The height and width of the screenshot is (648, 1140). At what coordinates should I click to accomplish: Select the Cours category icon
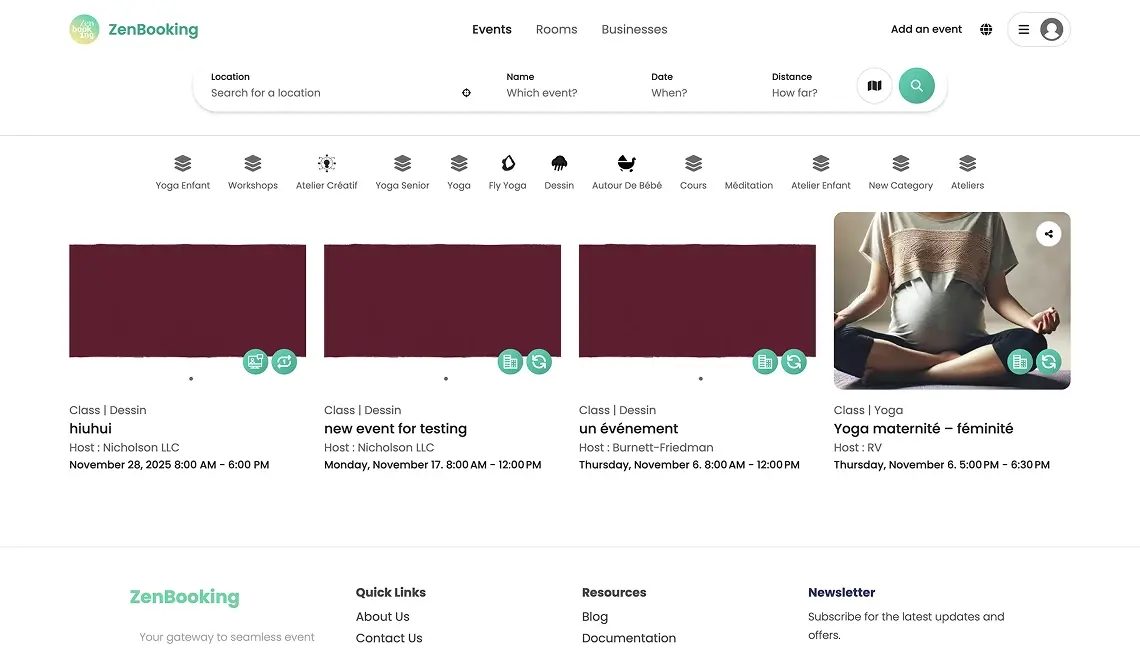(x=693, y=163)
